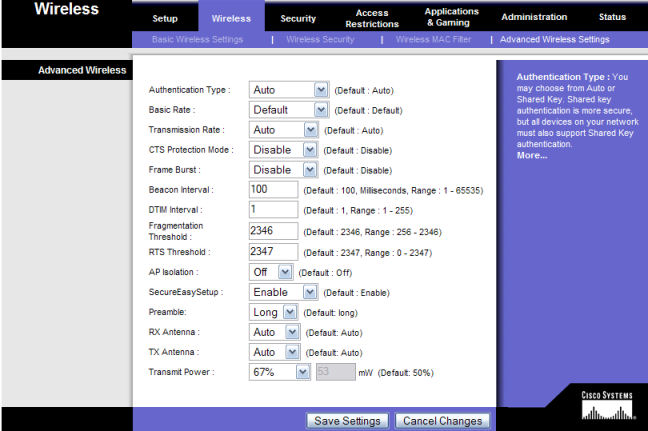Select the Preamble dropdown
The width and height of the screenshot is (648, 431).
(274, 312)
